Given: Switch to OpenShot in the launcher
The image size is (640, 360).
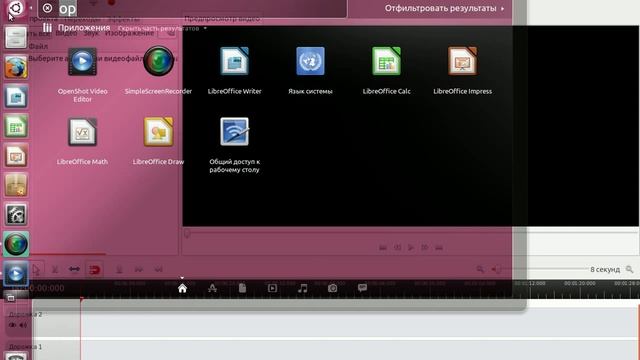Looking at the screenshot, I should pyautogui.click(x=16, y=273).
